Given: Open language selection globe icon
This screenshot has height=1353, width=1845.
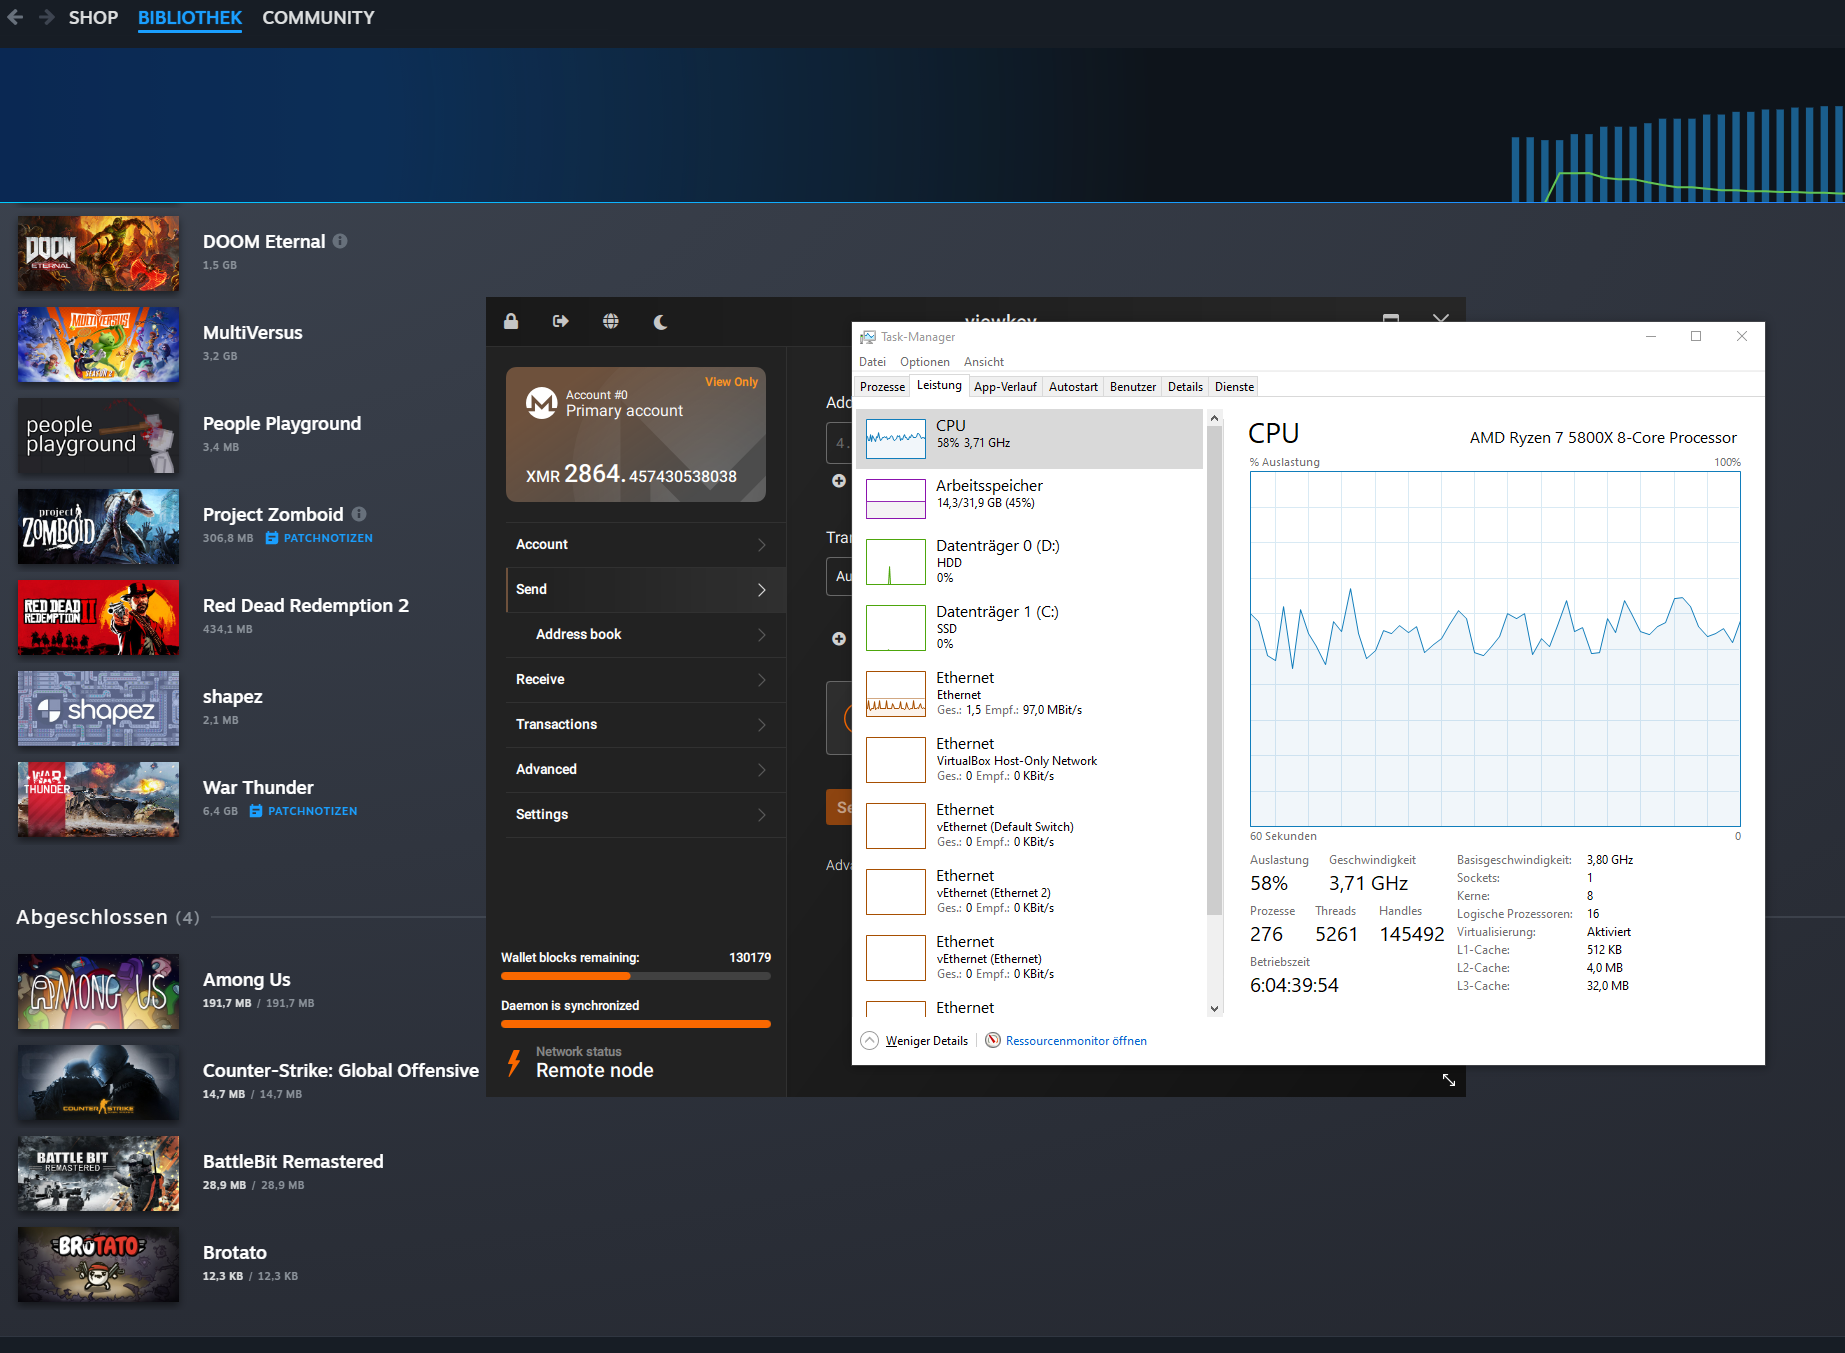Looking at the screenshot, I should point(610,321).
